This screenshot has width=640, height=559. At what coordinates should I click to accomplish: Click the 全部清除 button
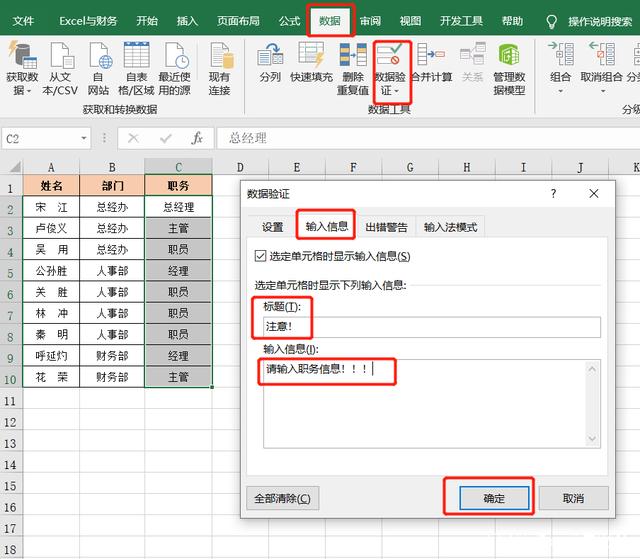pos(282,498)
